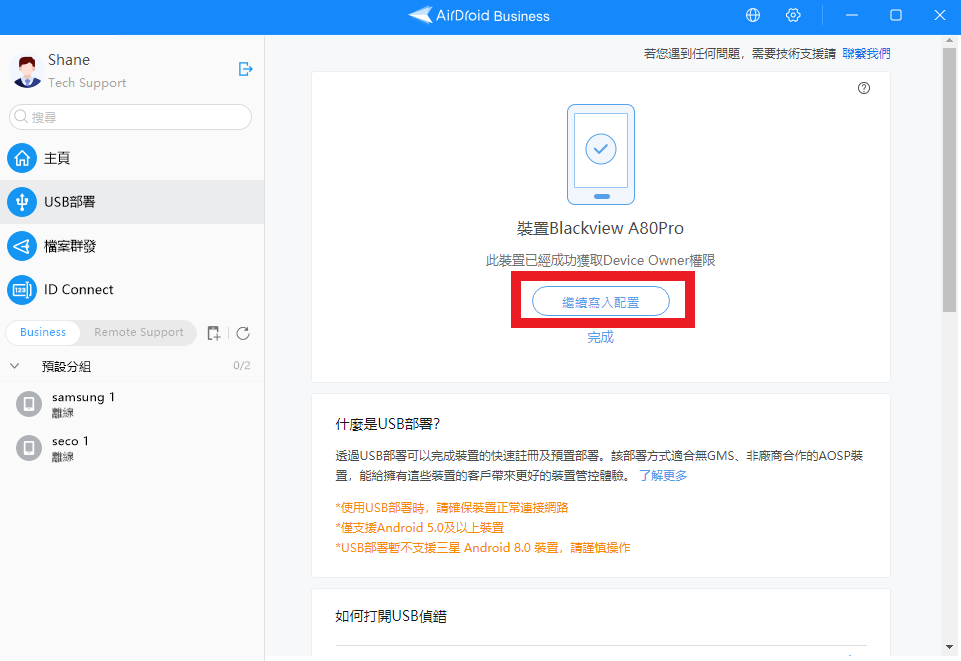Screen dimensions: 961x661
Task: Click the paper plane icon for 檔案群發
Action: [x=22, y=246]
